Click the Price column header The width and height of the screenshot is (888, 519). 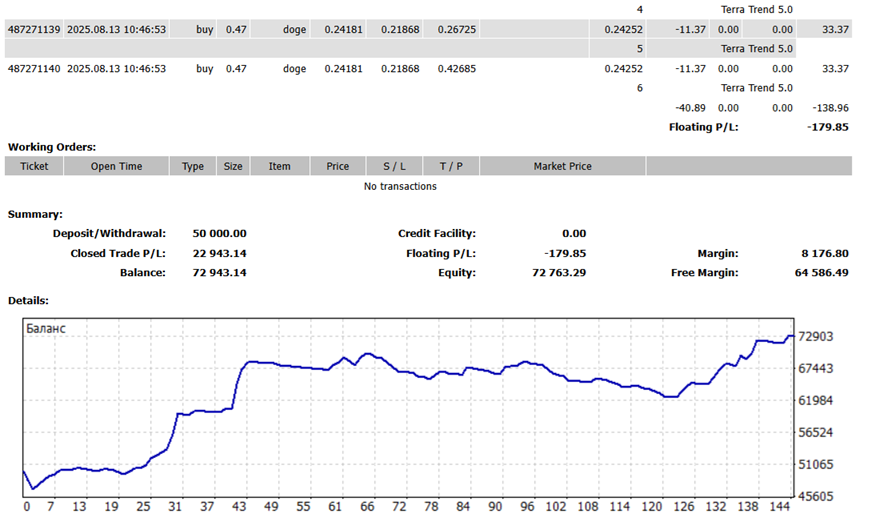(x=338, y=166)
